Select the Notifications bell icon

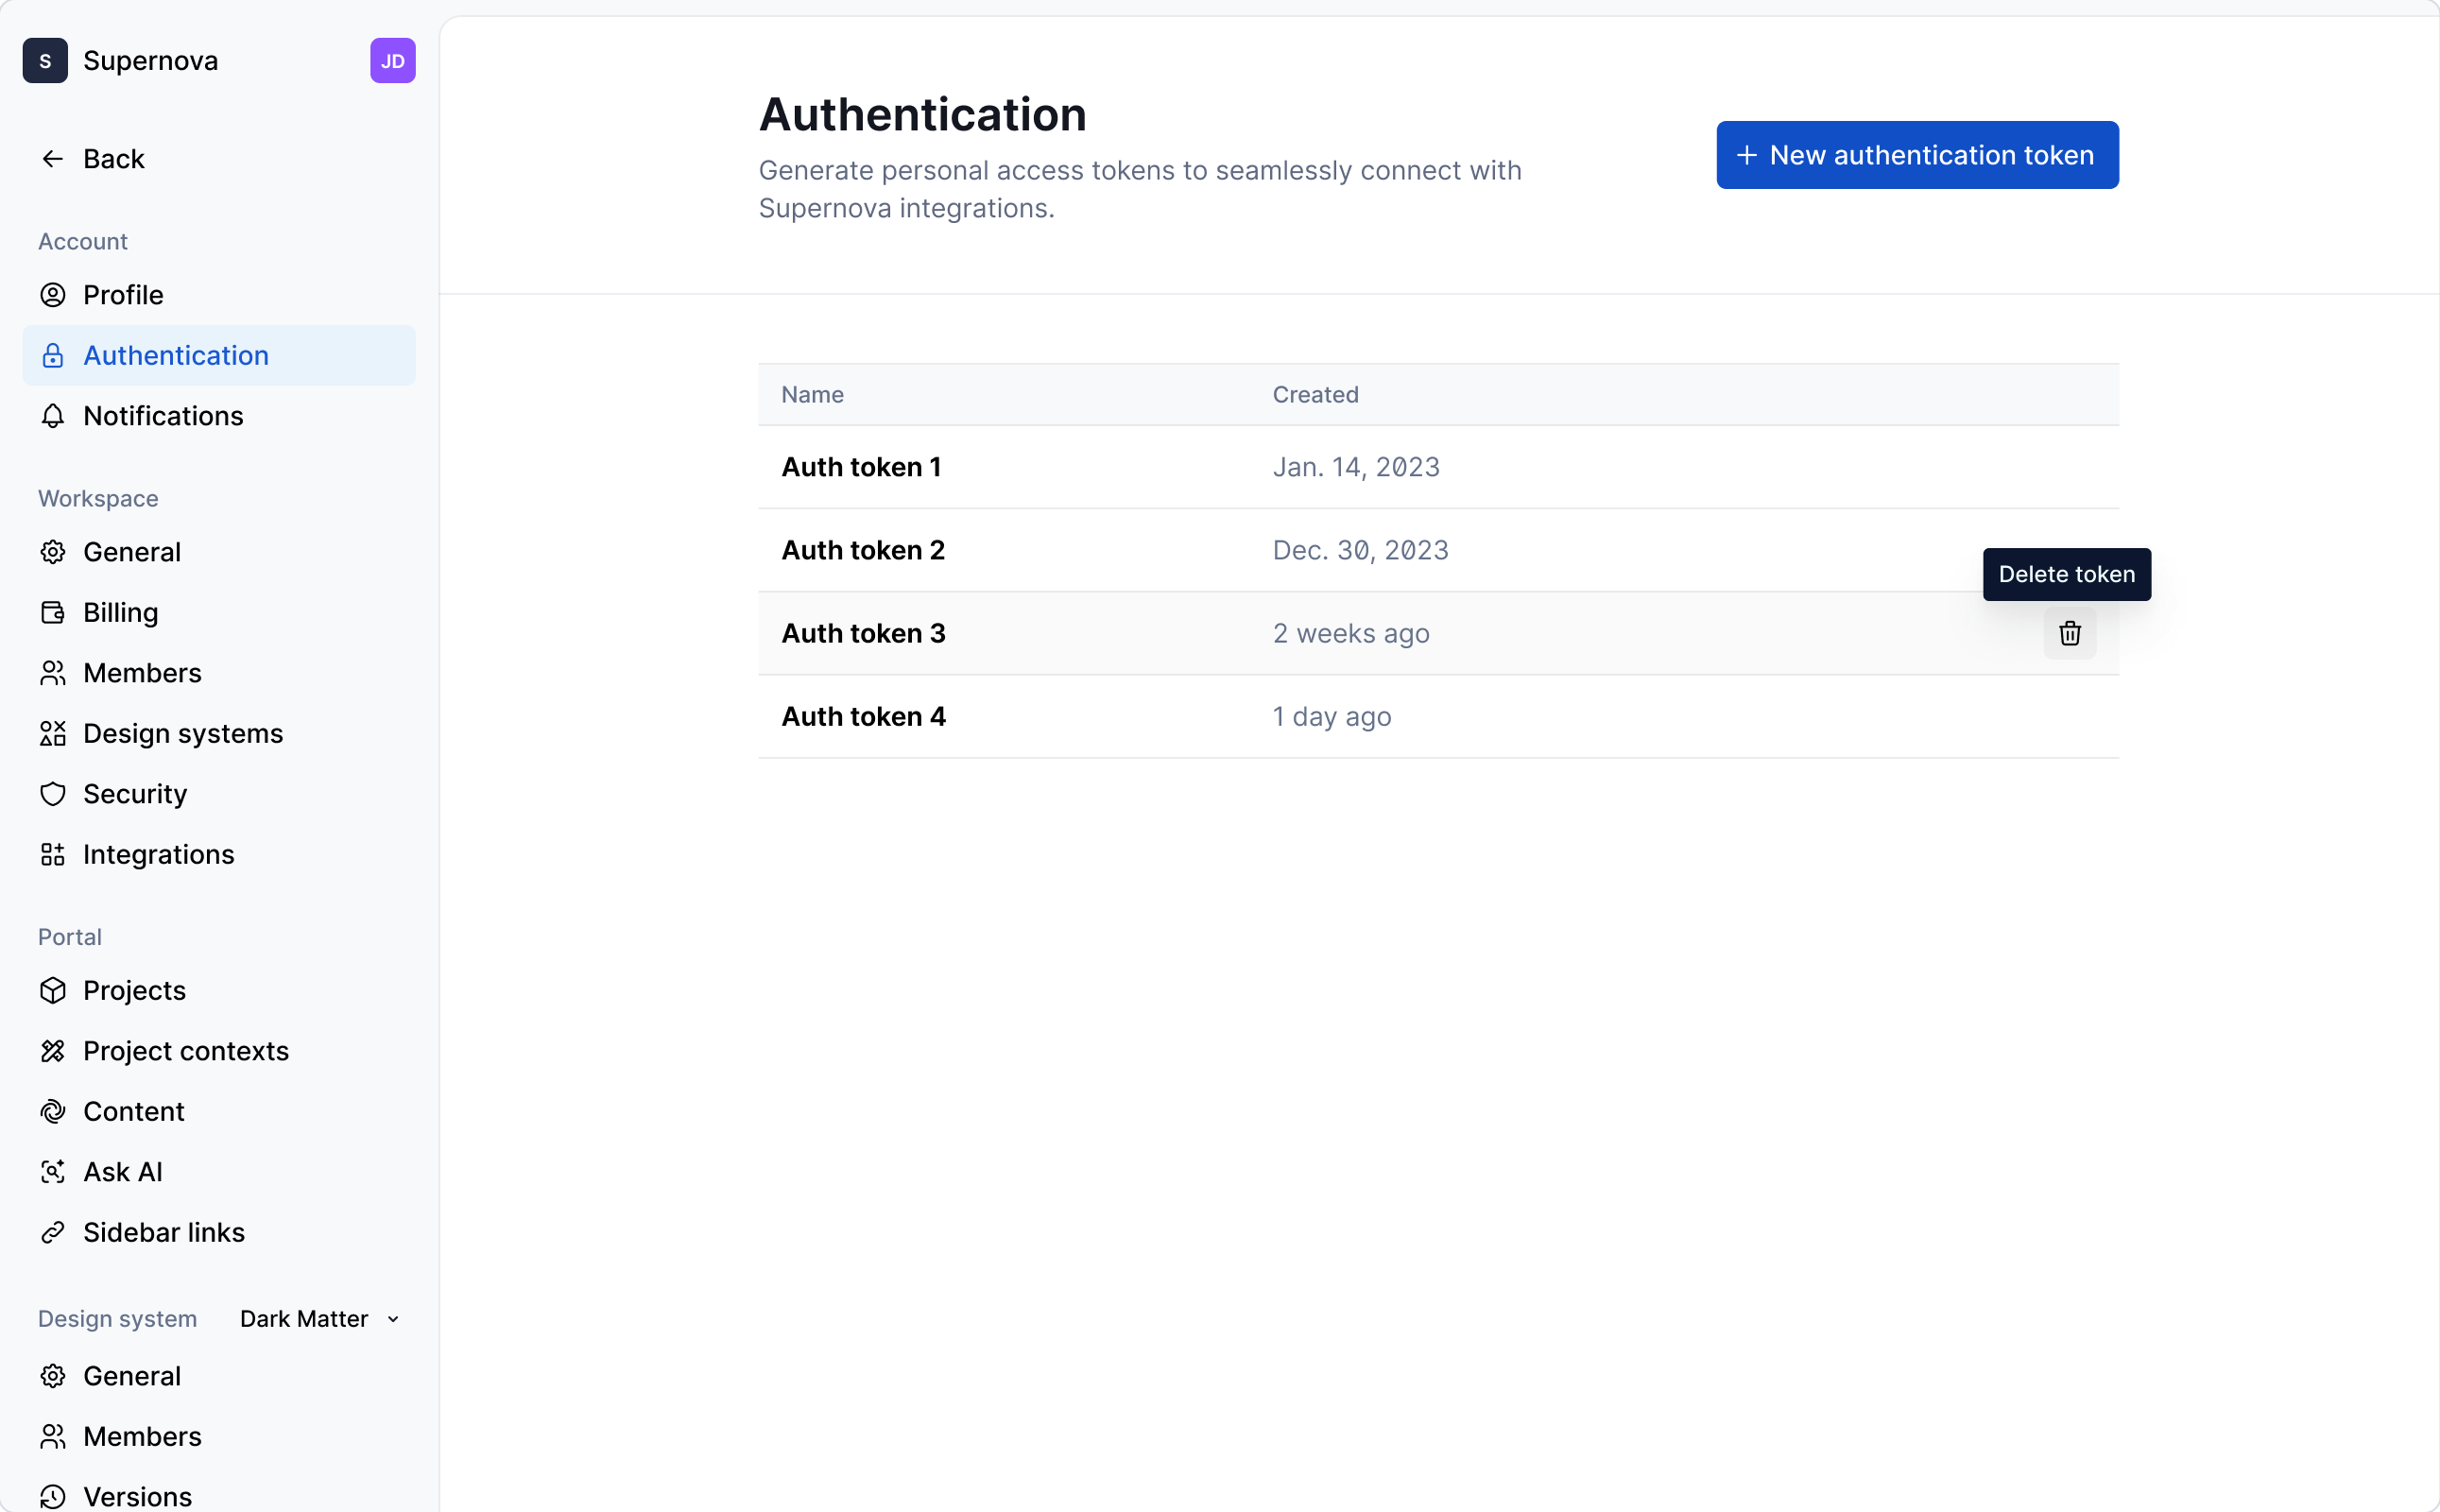pyautogui.click(x=53, y=416)
